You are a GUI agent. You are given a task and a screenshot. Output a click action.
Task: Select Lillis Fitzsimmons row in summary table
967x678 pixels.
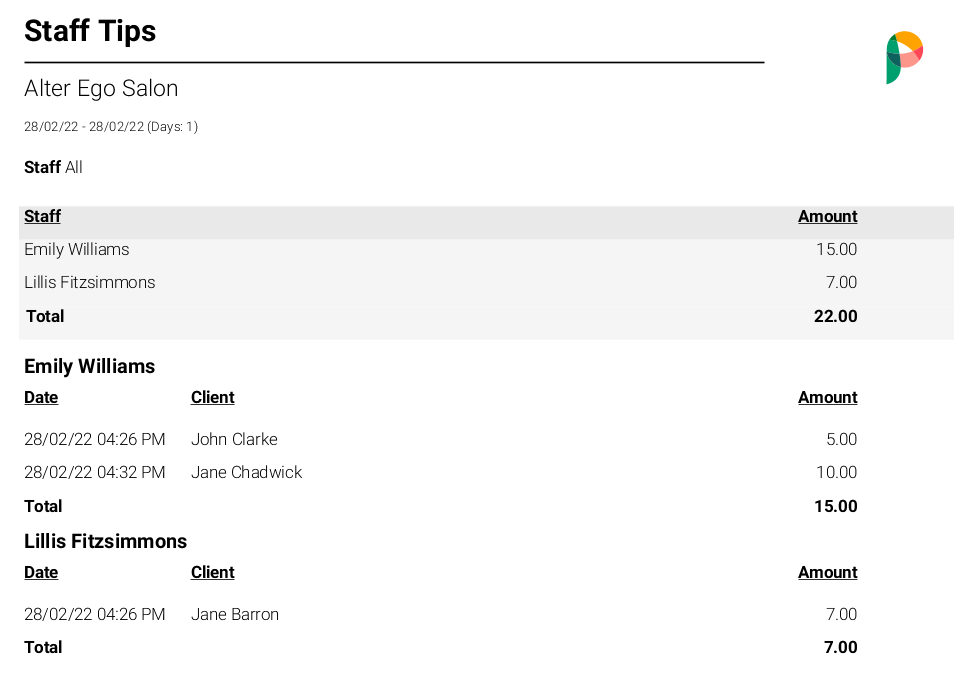click(90, 282)
